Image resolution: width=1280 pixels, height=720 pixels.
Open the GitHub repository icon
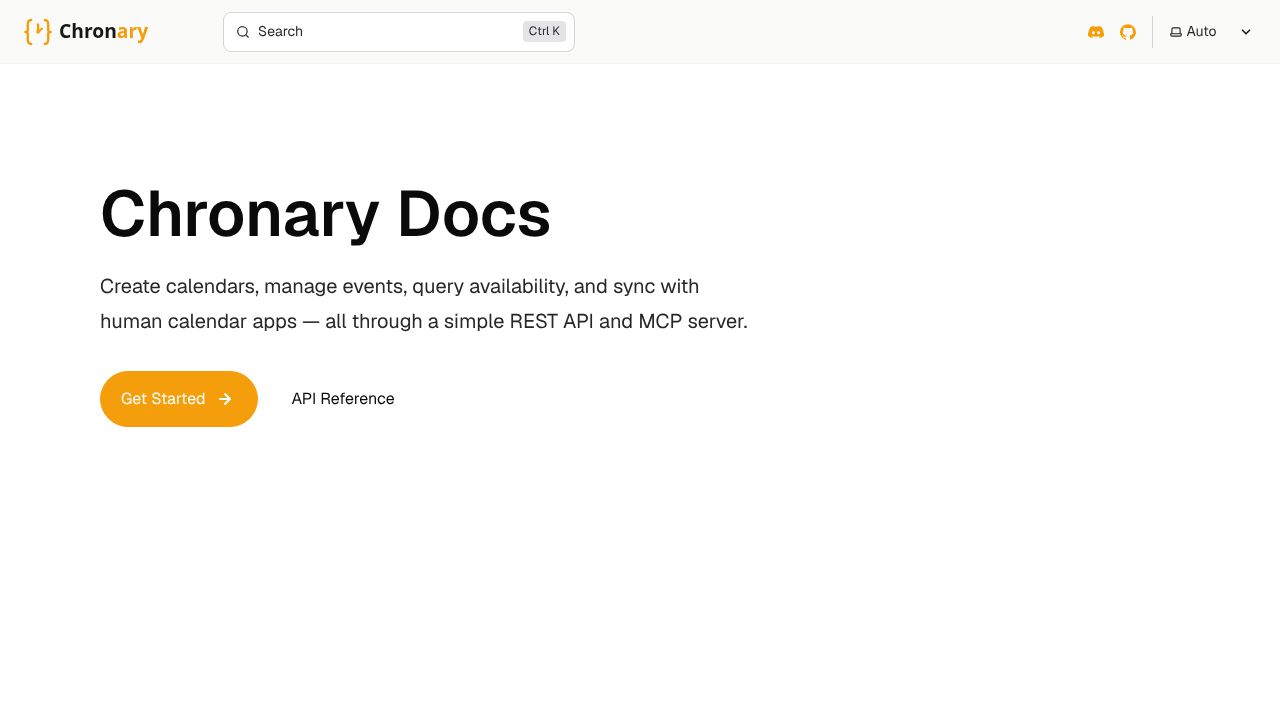pos(1128,32)
